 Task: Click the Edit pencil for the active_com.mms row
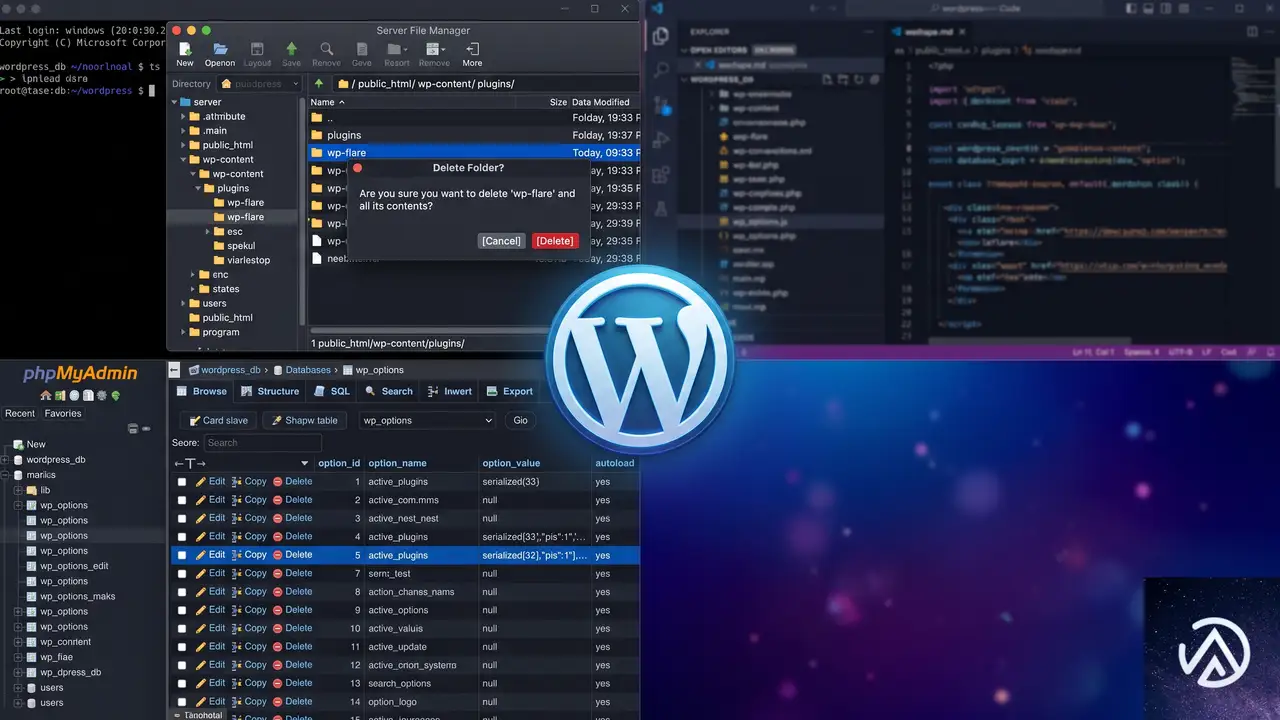tap(201, 500)
